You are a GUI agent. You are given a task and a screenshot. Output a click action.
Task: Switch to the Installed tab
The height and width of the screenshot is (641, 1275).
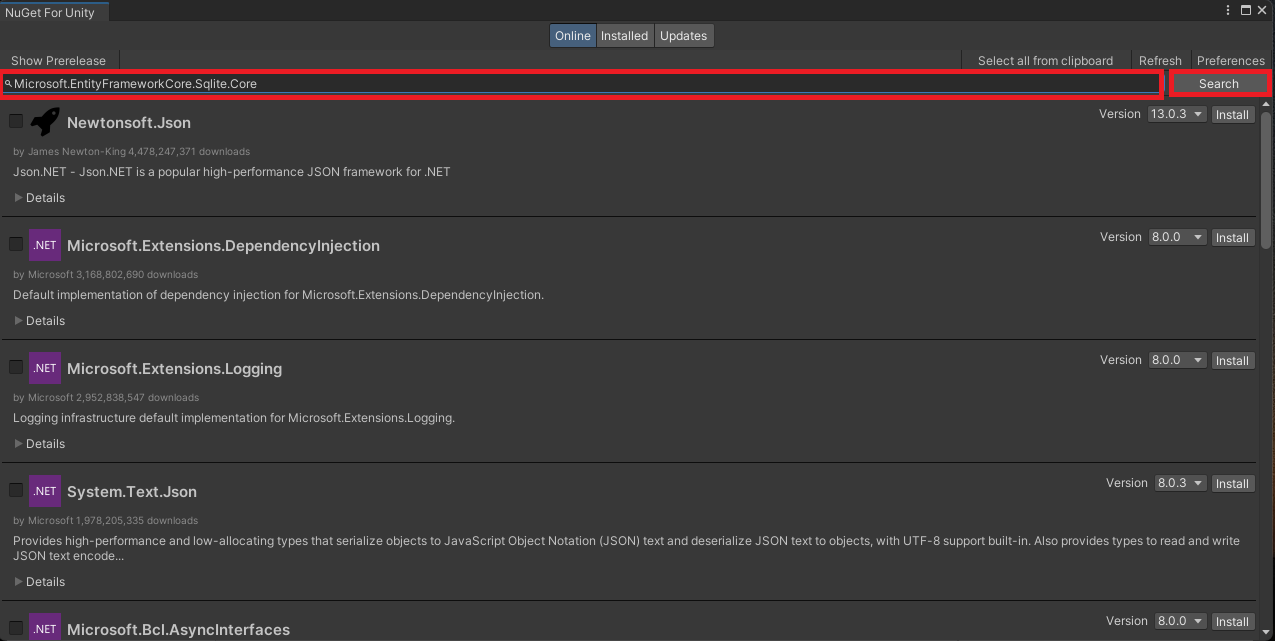625,36
